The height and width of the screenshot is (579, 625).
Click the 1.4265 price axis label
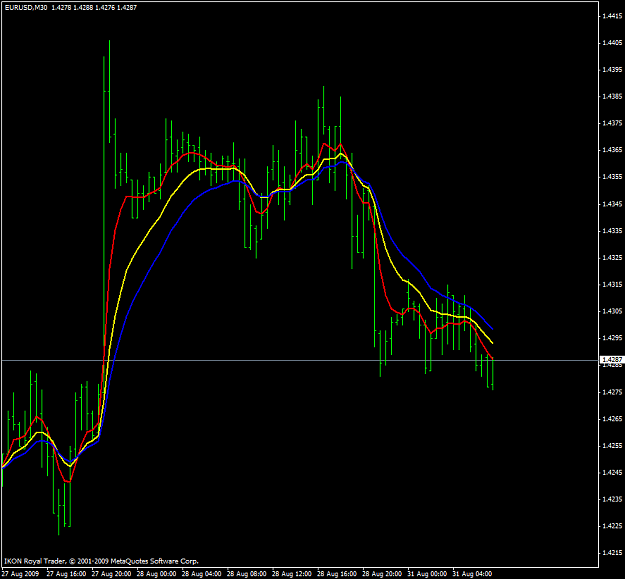612,419
